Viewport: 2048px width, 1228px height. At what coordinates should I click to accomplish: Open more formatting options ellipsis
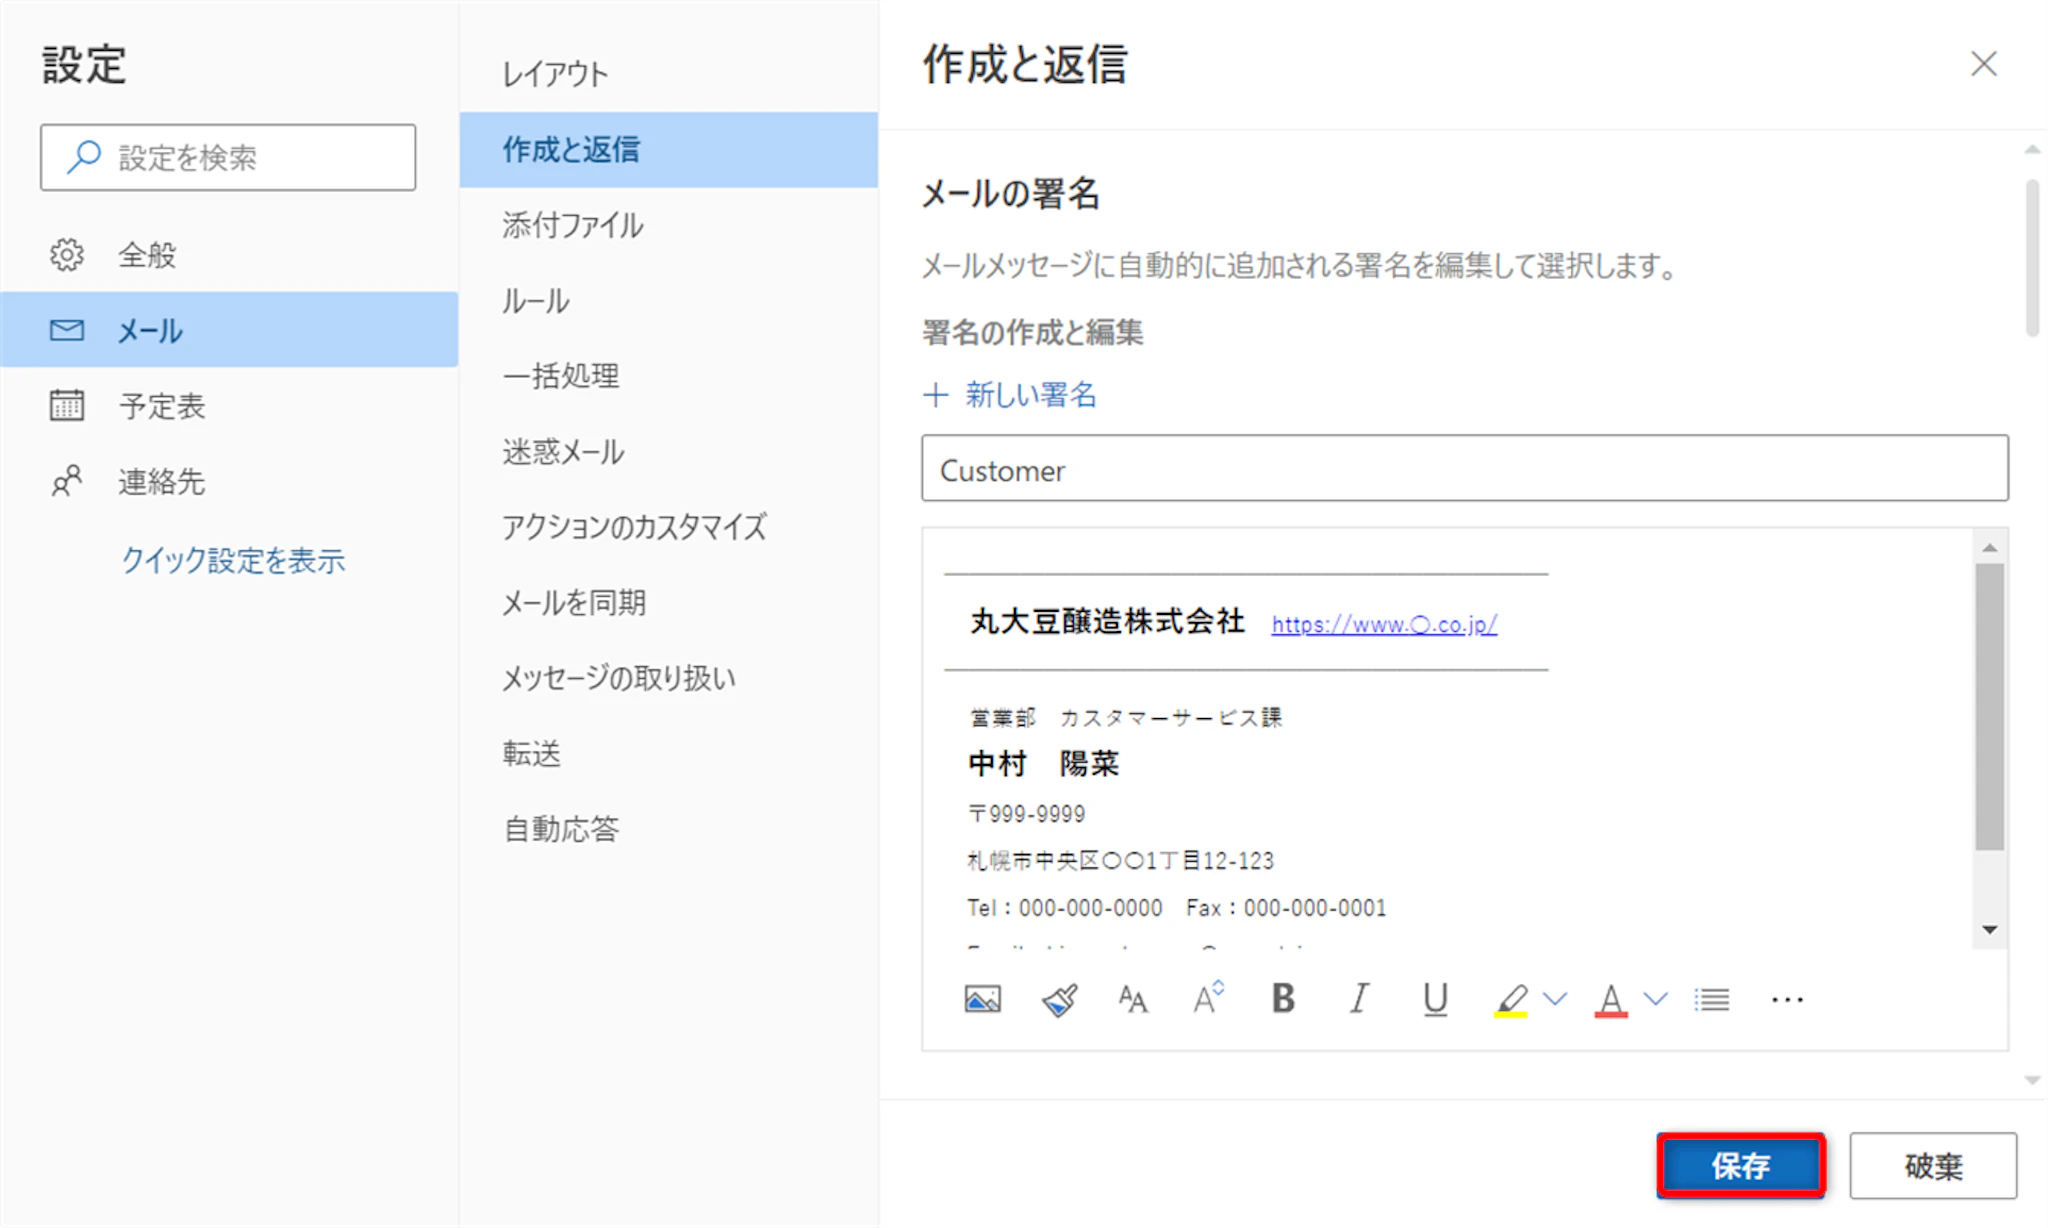[1787, 999]
